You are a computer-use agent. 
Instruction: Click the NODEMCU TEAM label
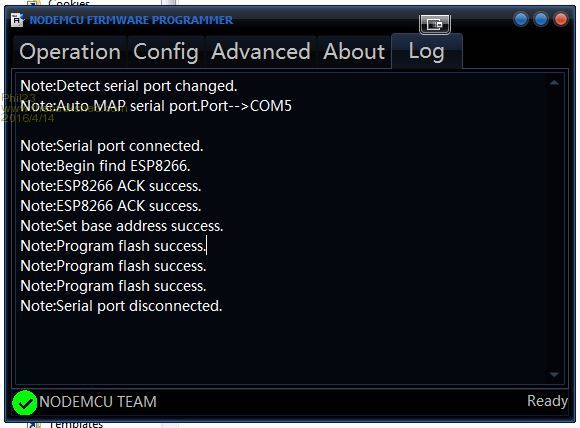[98, 402]
